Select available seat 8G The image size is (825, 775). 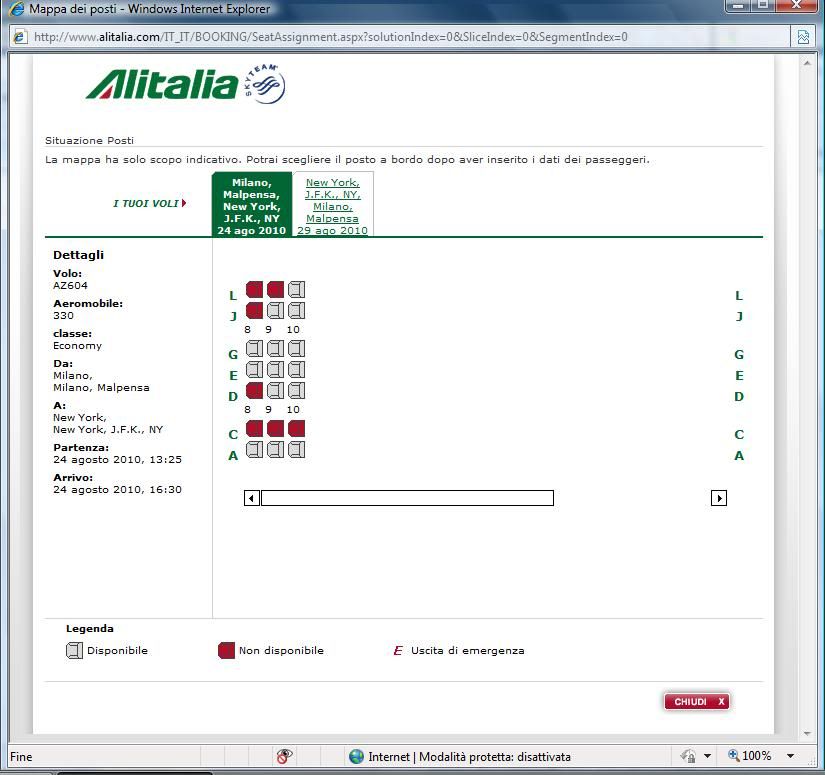pyautogui.click(x=255, y=348)
